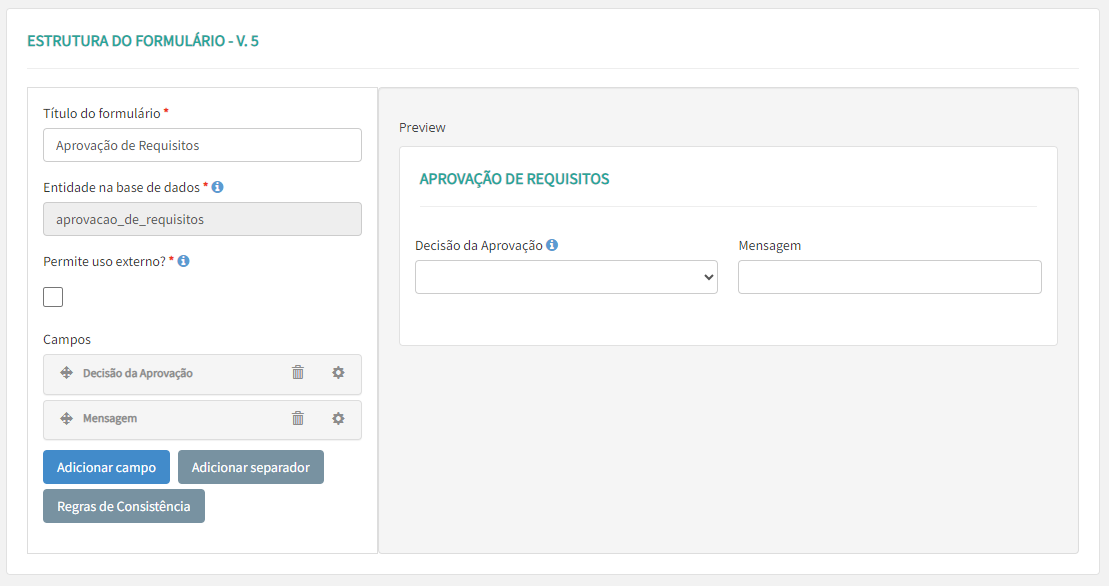Image resolution: width=1109 pixels, height=586 pixels.
Task: Open settings gear for Mensagem field
Action: [338, 419]
